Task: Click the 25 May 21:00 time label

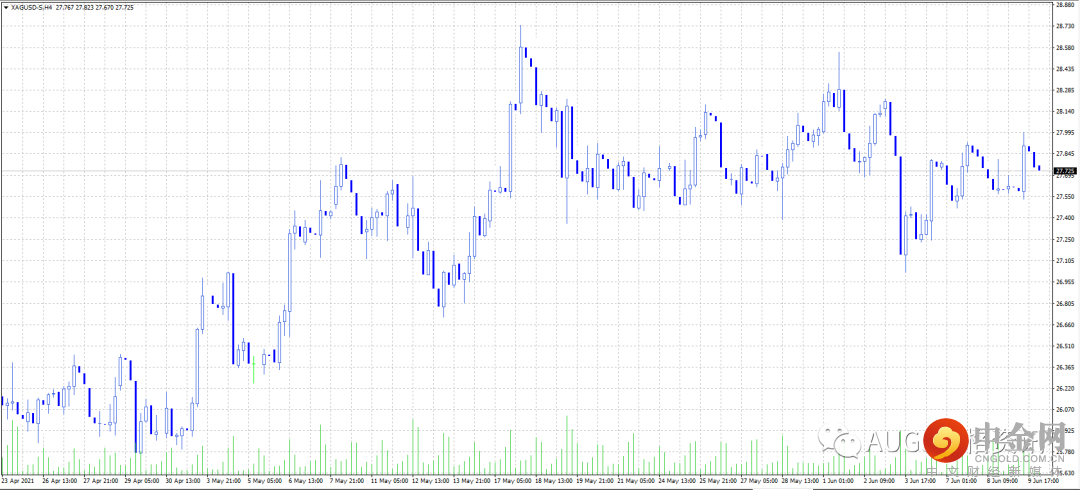Action: (x=719, y=479)
